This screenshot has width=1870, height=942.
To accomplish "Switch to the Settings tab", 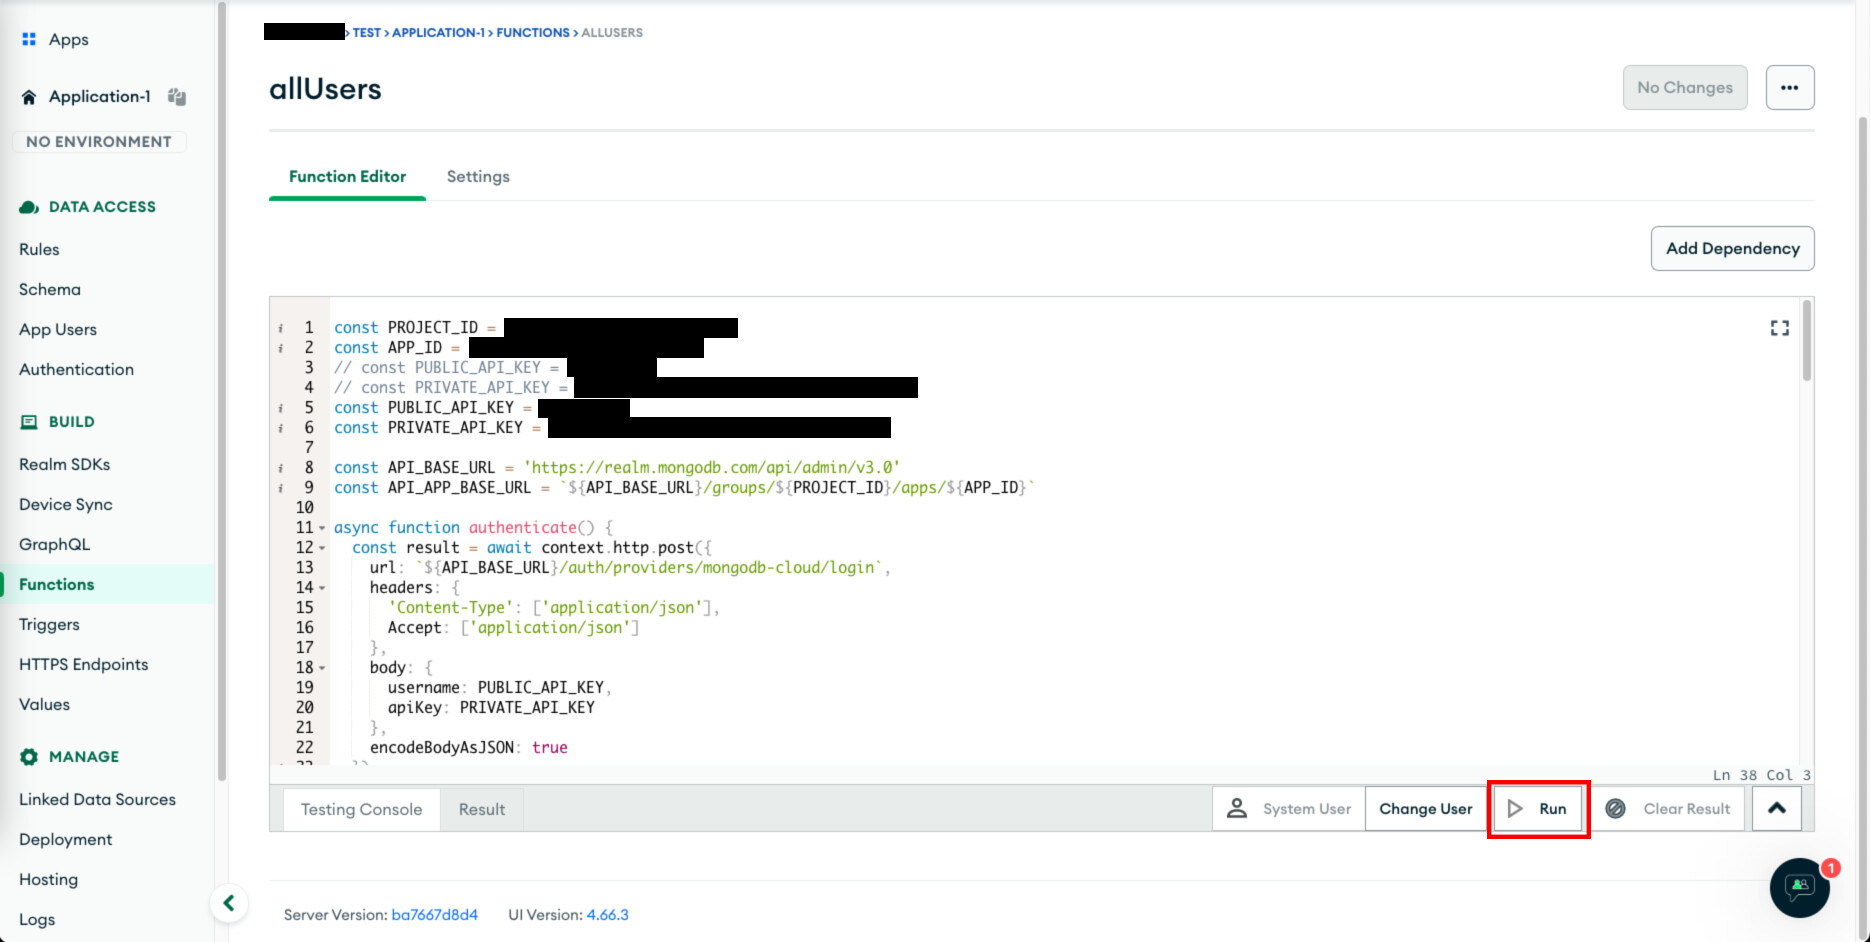I will [477, 177].
